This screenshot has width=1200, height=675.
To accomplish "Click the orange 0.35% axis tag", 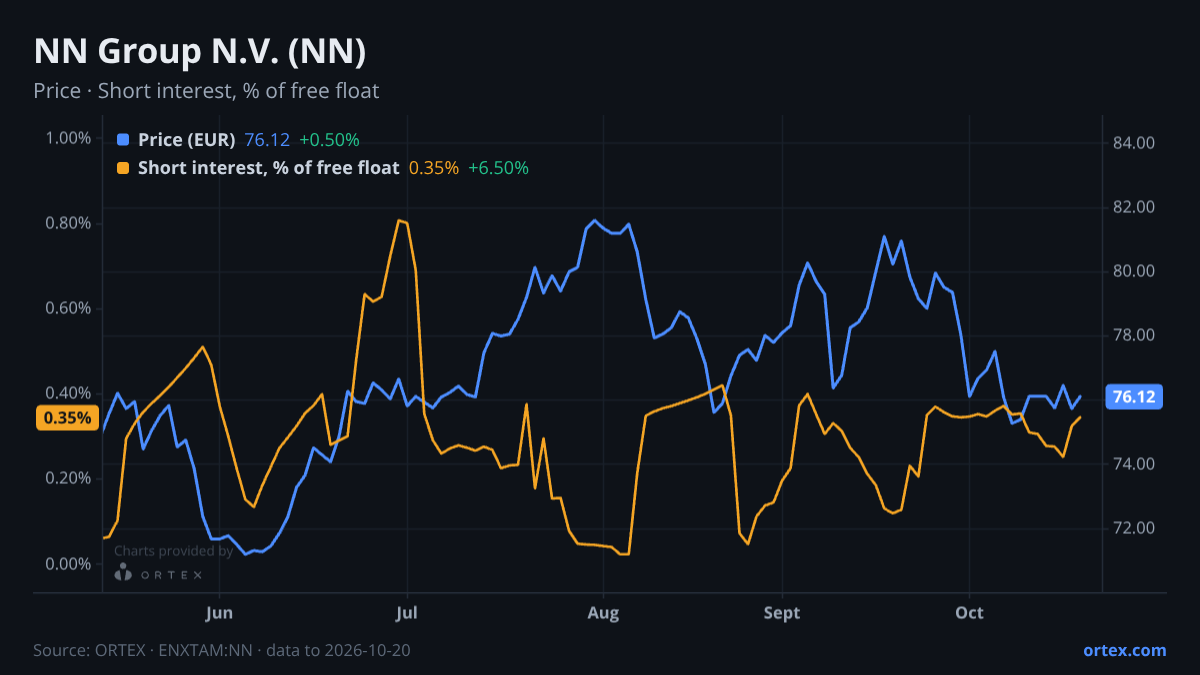I will tap(68, 418).
